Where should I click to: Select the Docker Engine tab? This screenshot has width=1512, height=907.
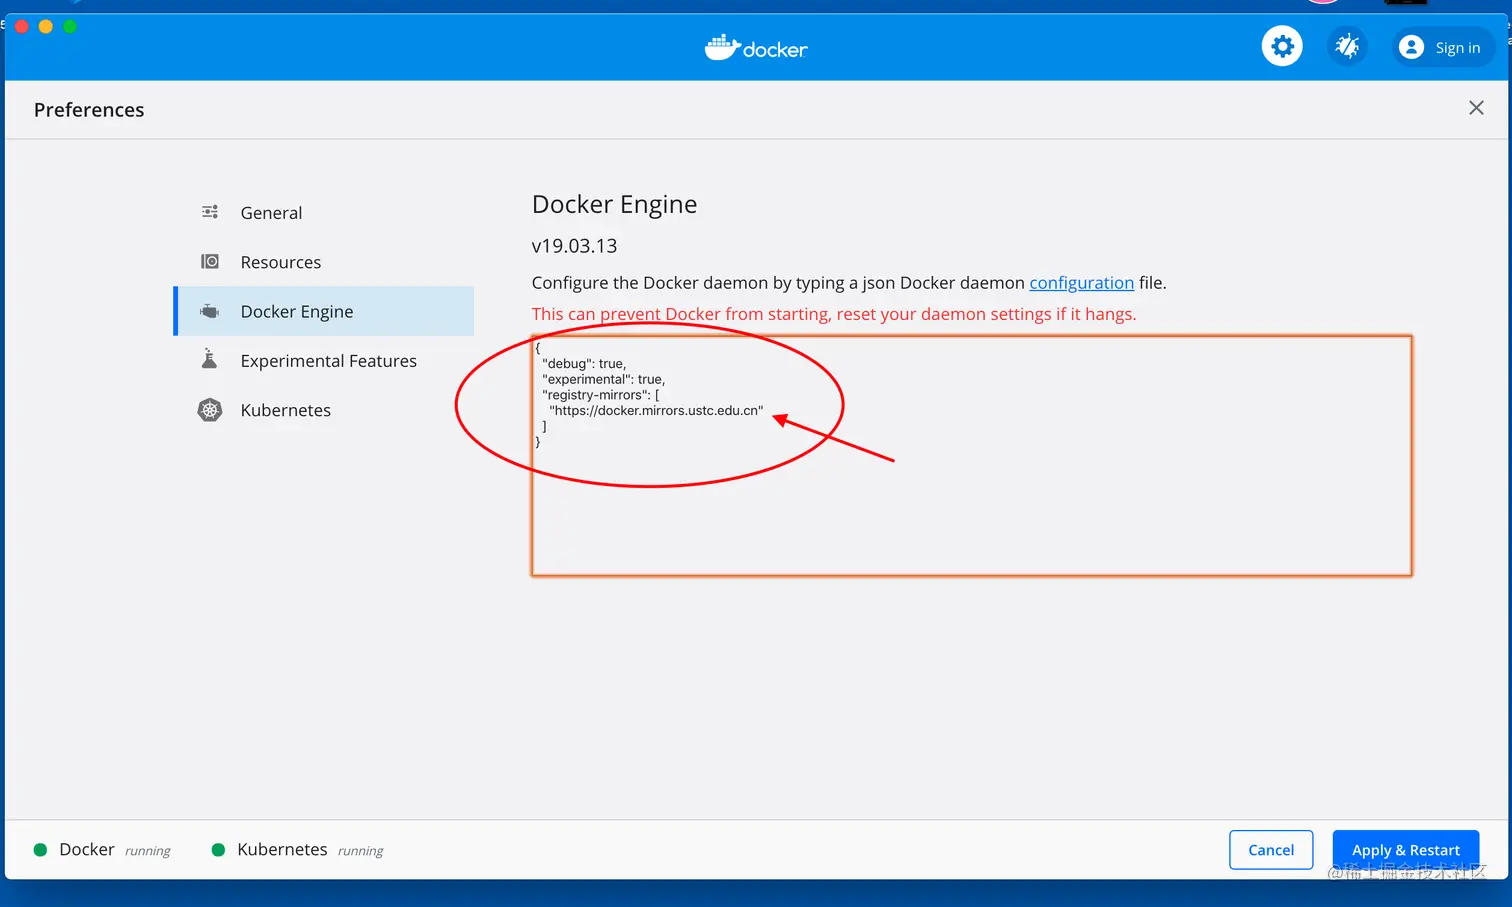tap(324, 311)
